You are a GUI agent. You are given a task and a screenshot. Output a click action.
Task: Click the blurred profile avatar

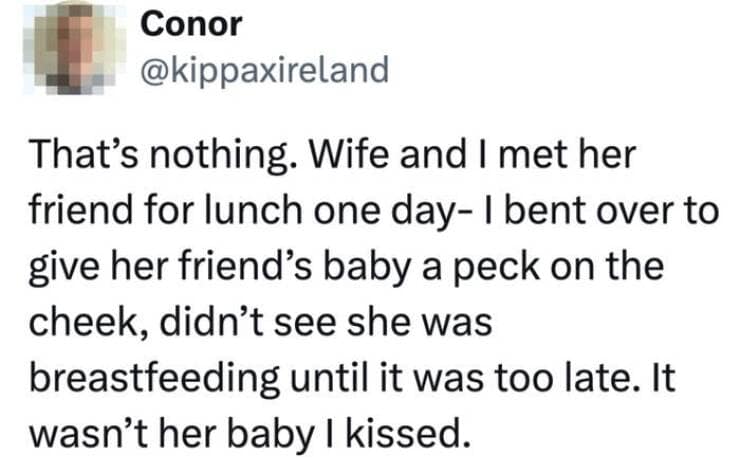tap(76, 45)
